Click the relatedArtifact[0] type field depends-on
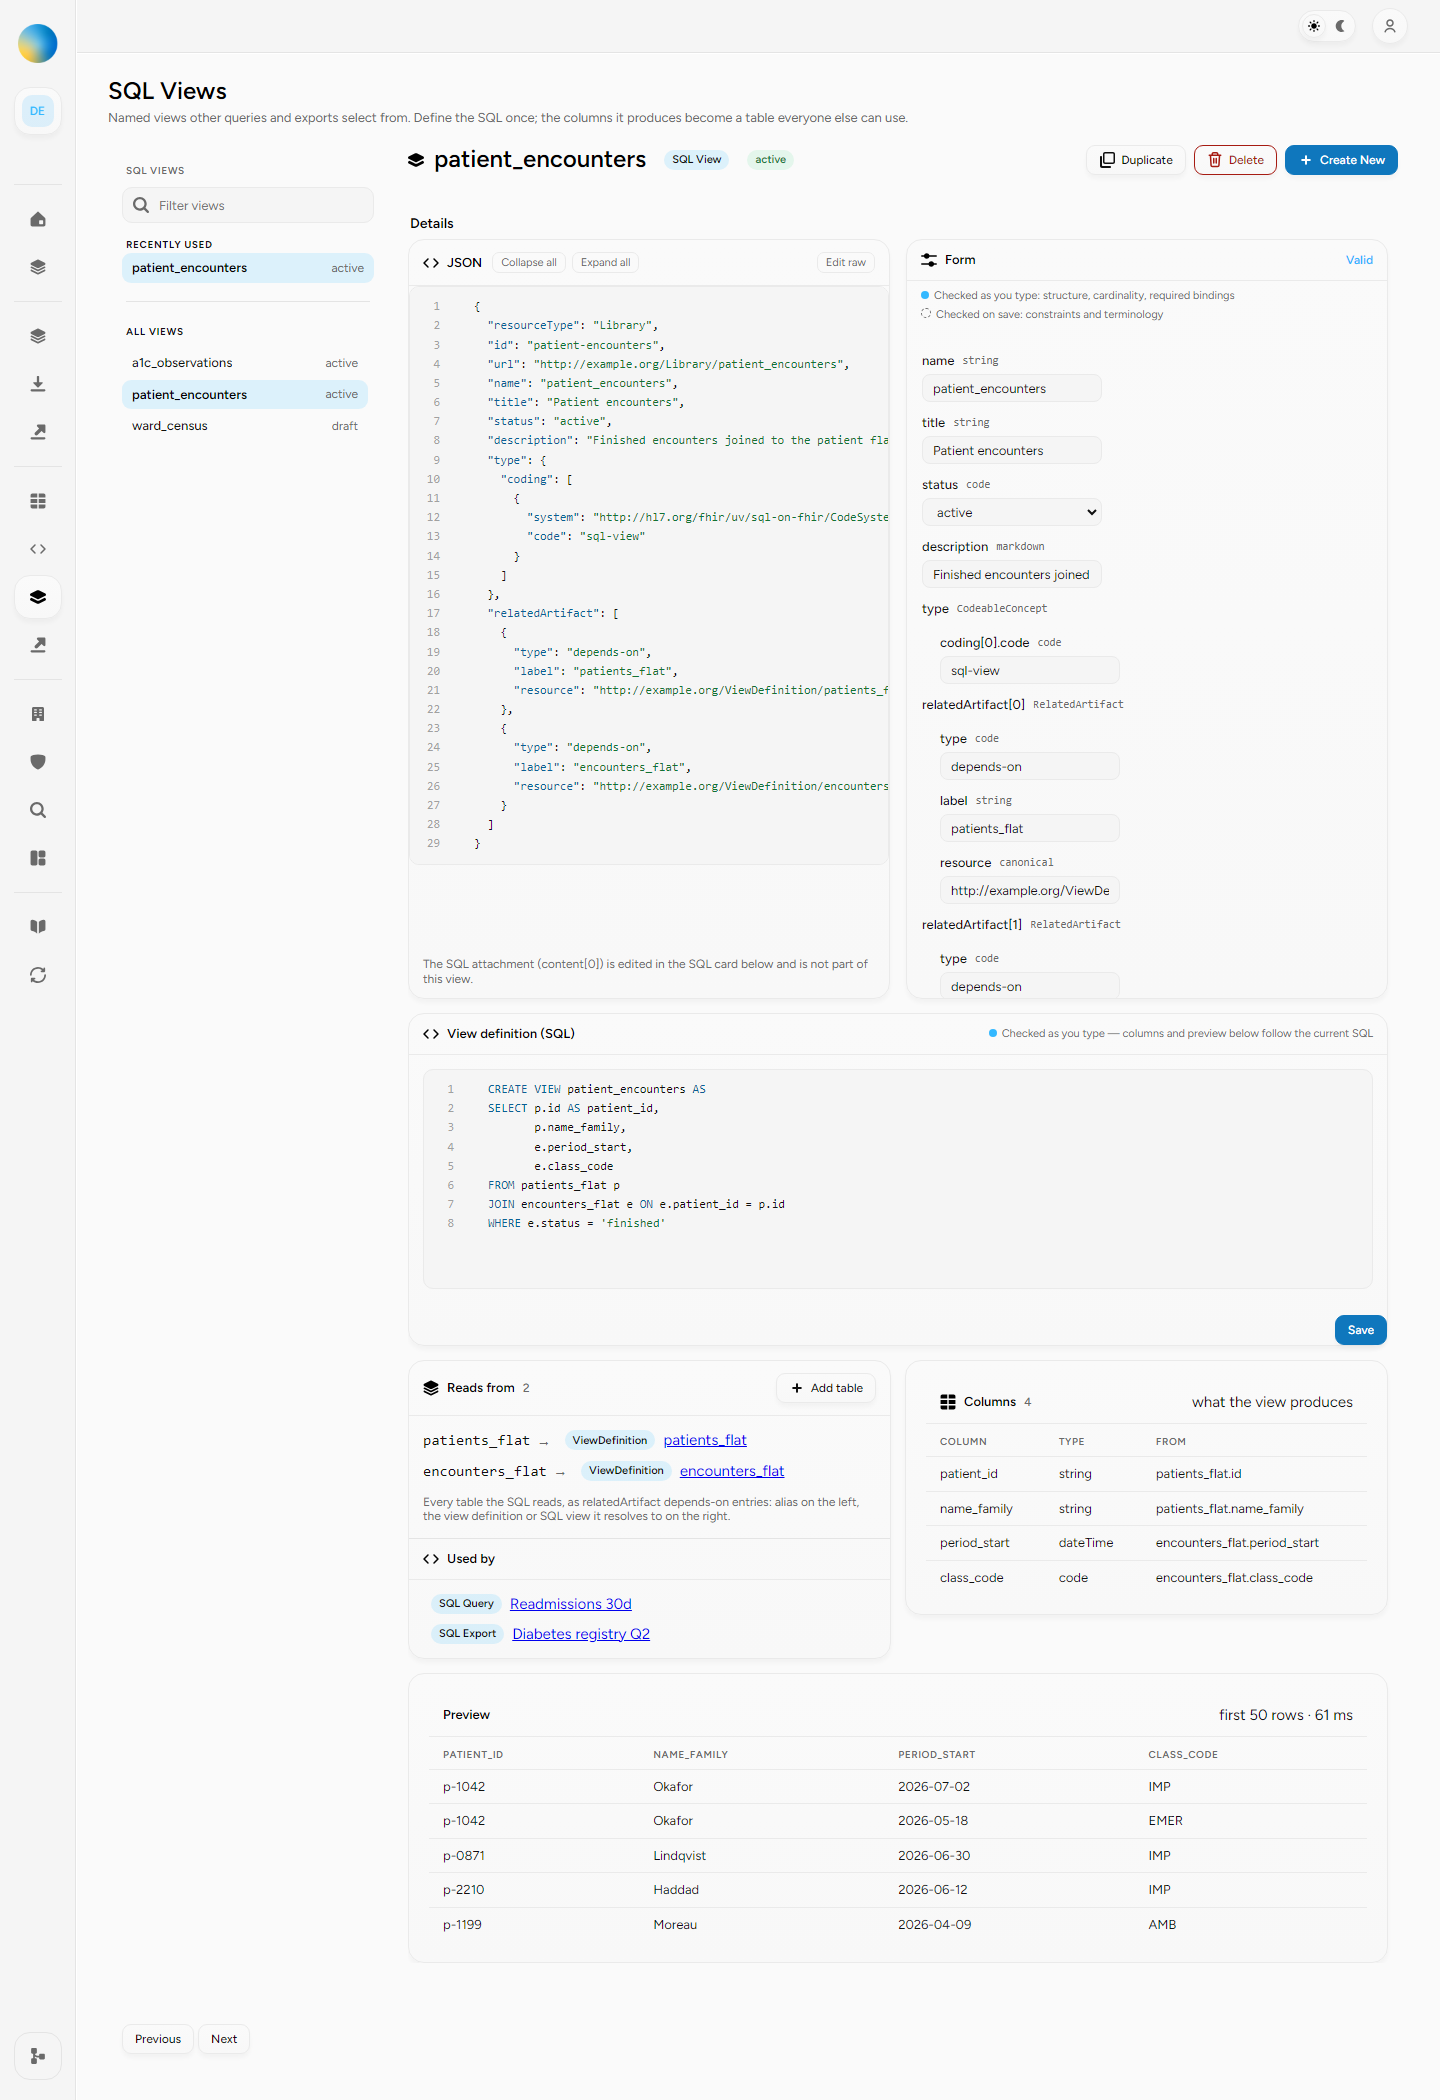 coord(1029,767)
